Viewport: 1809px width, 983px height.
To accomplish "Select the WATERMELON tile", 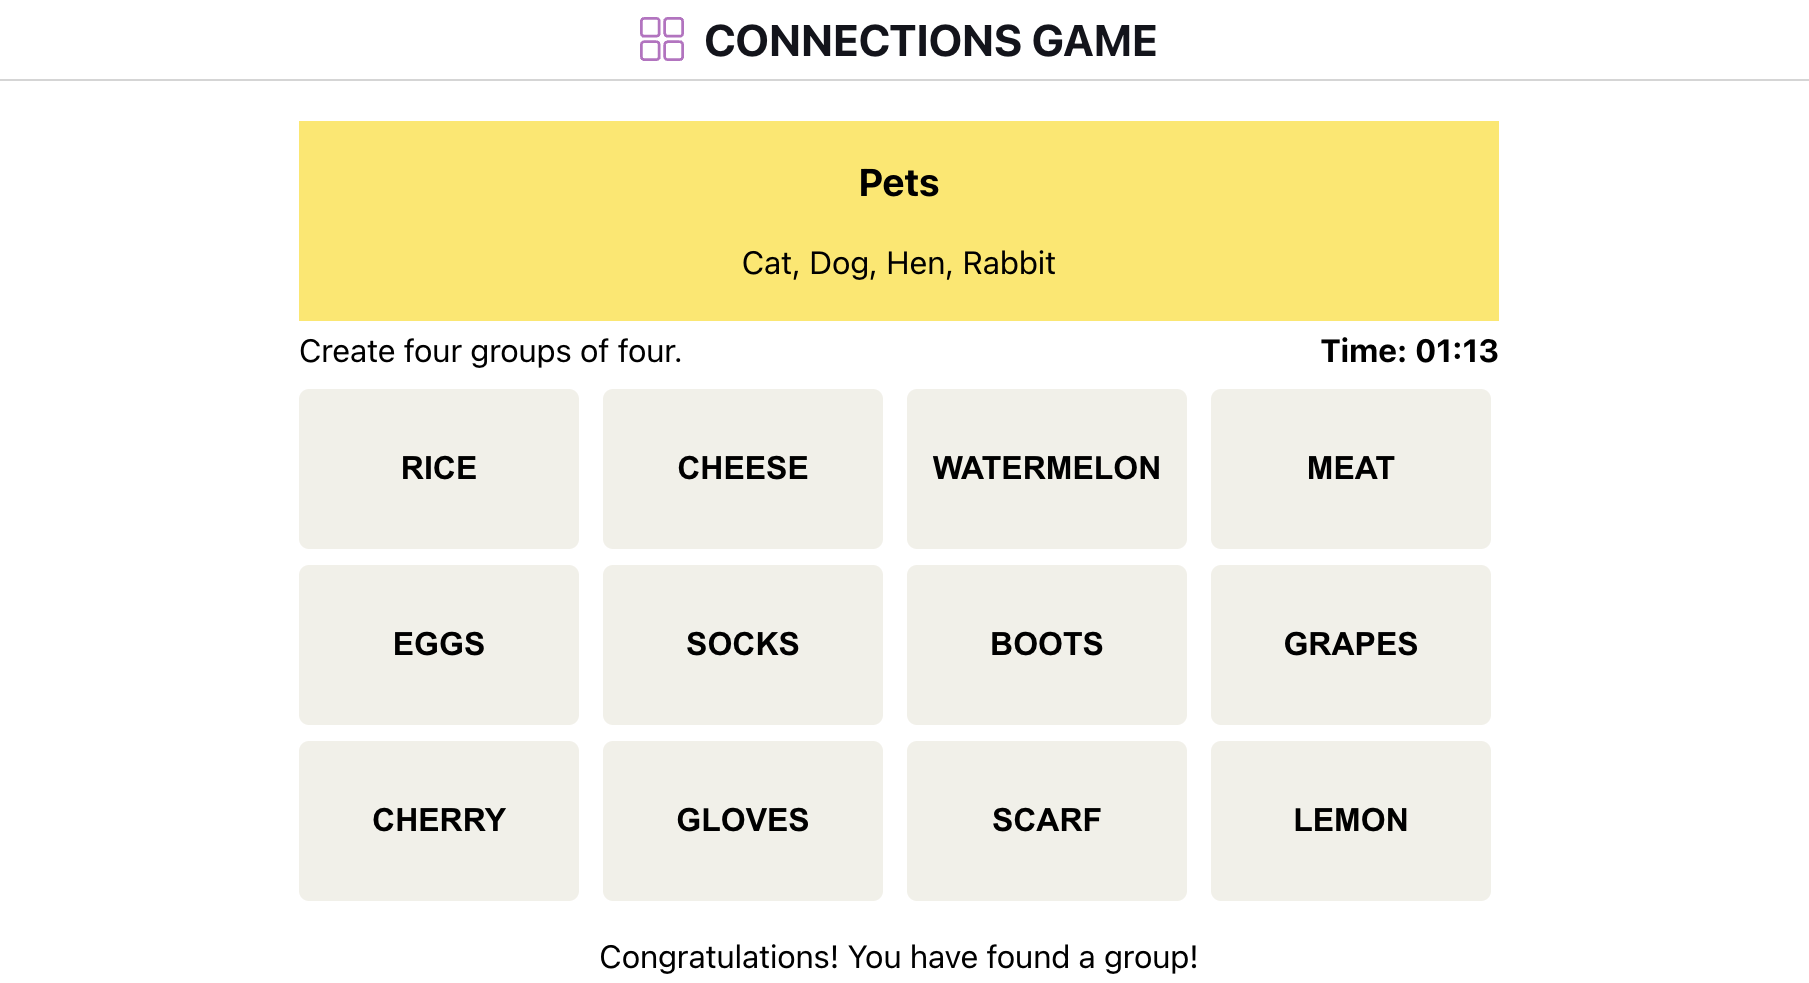I will click(1046, 468).
